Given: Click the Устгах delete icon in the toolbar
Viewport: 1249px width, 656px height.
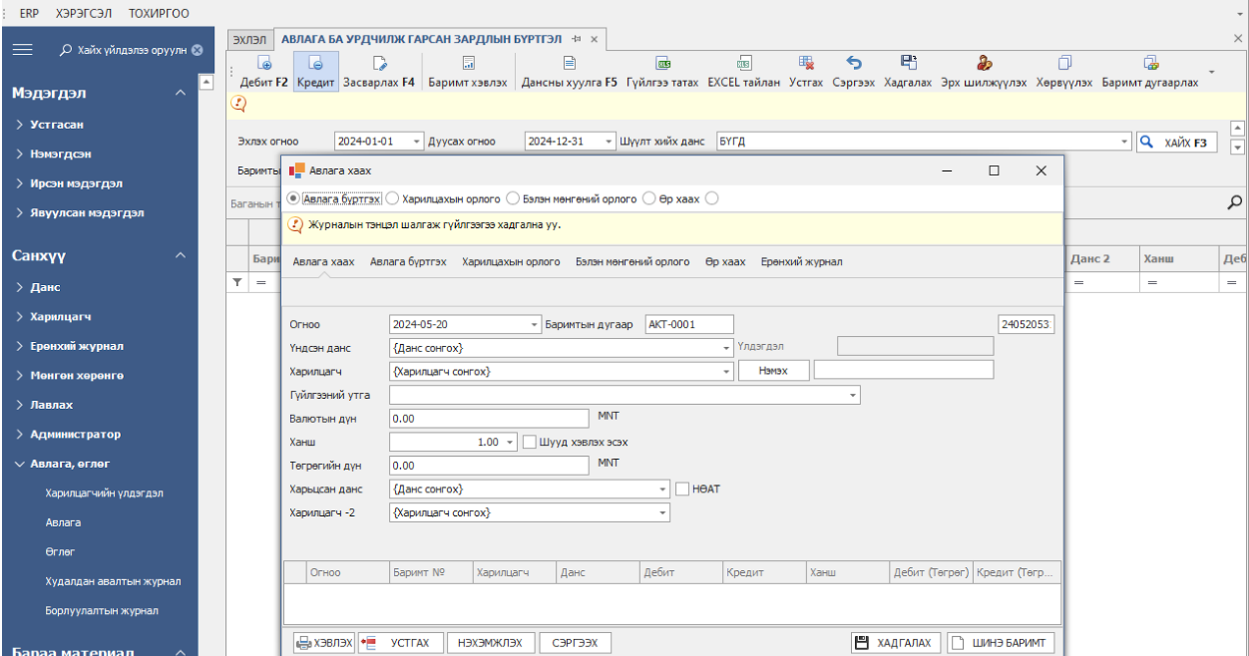Looking at the screenshot, I should point(805,63).
